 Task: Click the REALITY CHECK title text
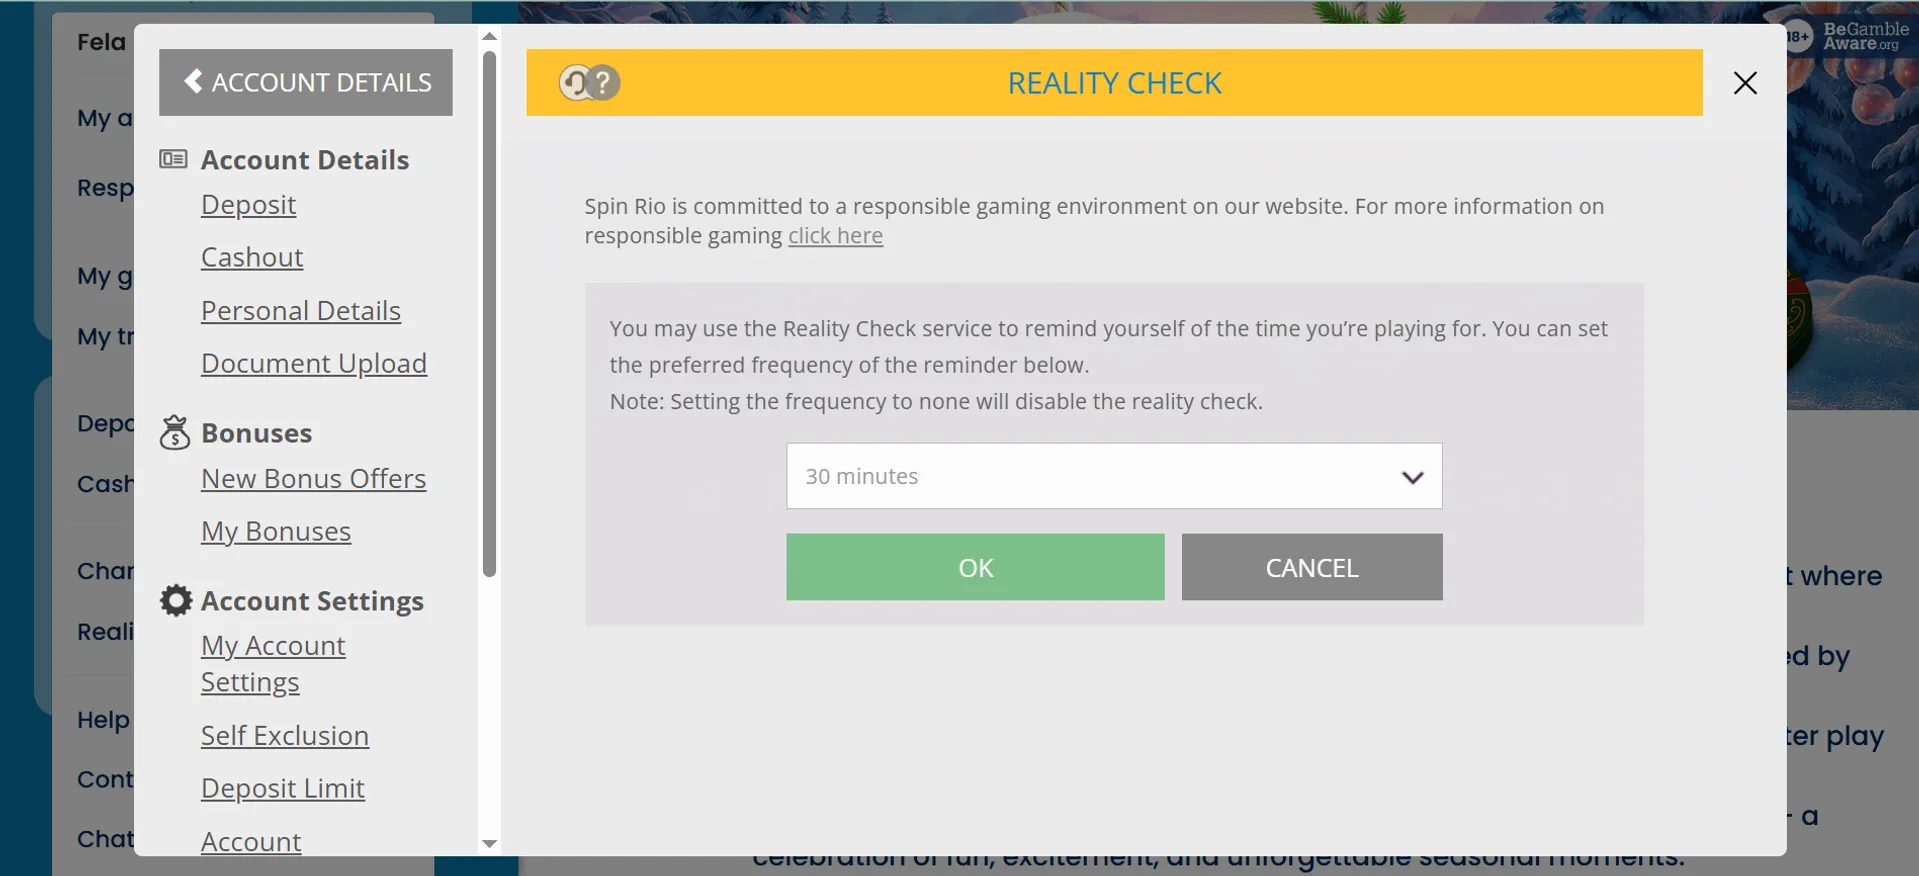click(1114, 83)
